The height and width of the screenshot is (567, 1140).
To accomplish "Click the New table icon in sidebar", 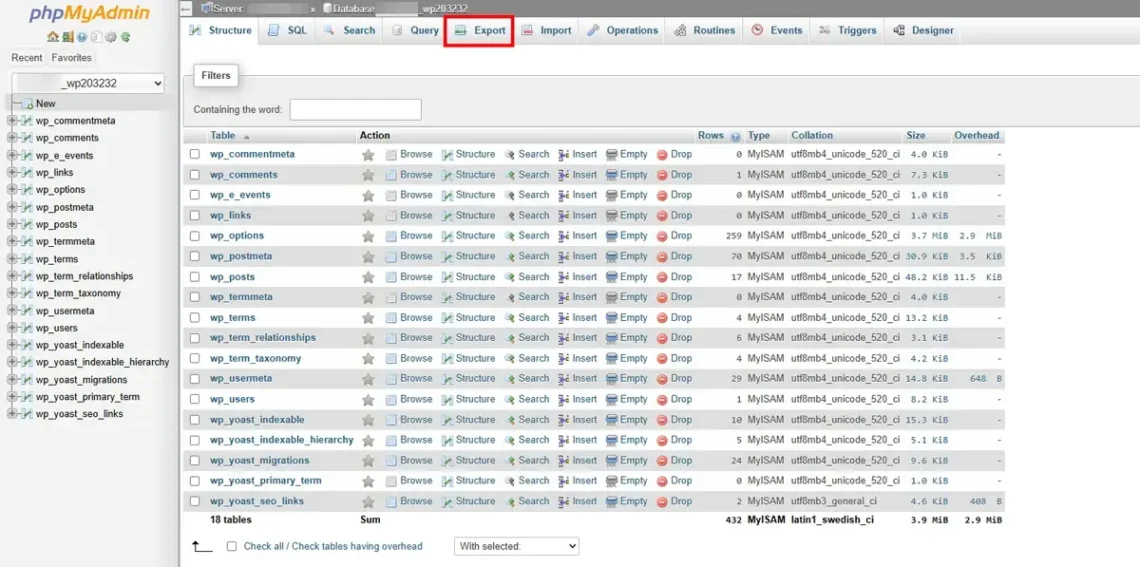I will point(28,104).
